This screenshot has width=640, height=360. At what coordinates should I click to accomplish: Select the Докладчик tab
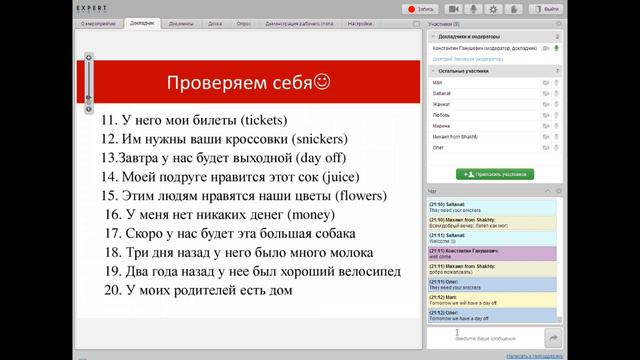pyautogui.click(x=142, y=23)
